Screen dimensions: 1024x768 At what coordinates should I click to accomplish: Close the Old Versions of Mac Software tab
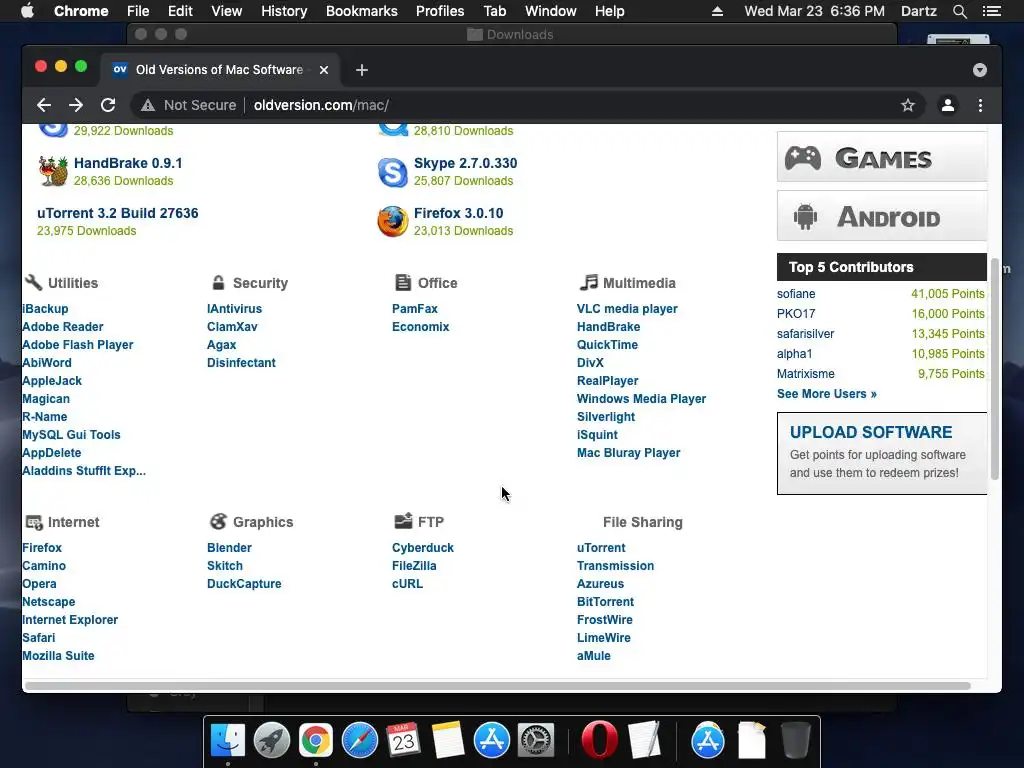click(x=324, y=70)
